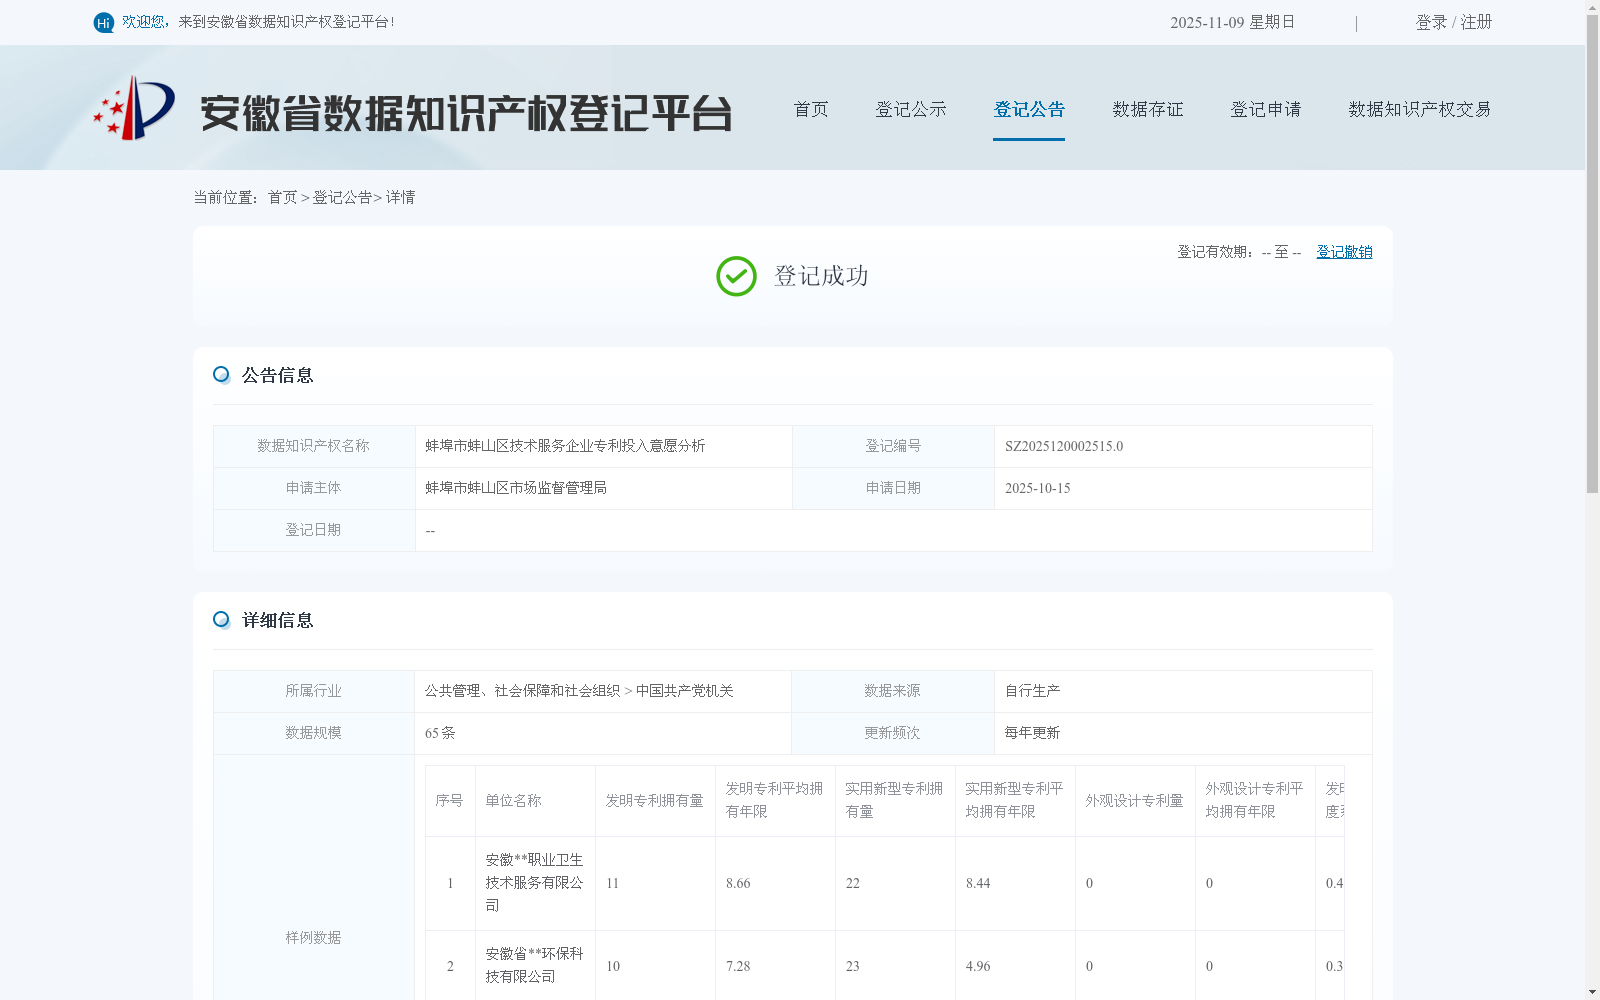Click the value 4.96 in row 2
This screenshot has height=1000, width=1600.
click(x=978, y=967)
